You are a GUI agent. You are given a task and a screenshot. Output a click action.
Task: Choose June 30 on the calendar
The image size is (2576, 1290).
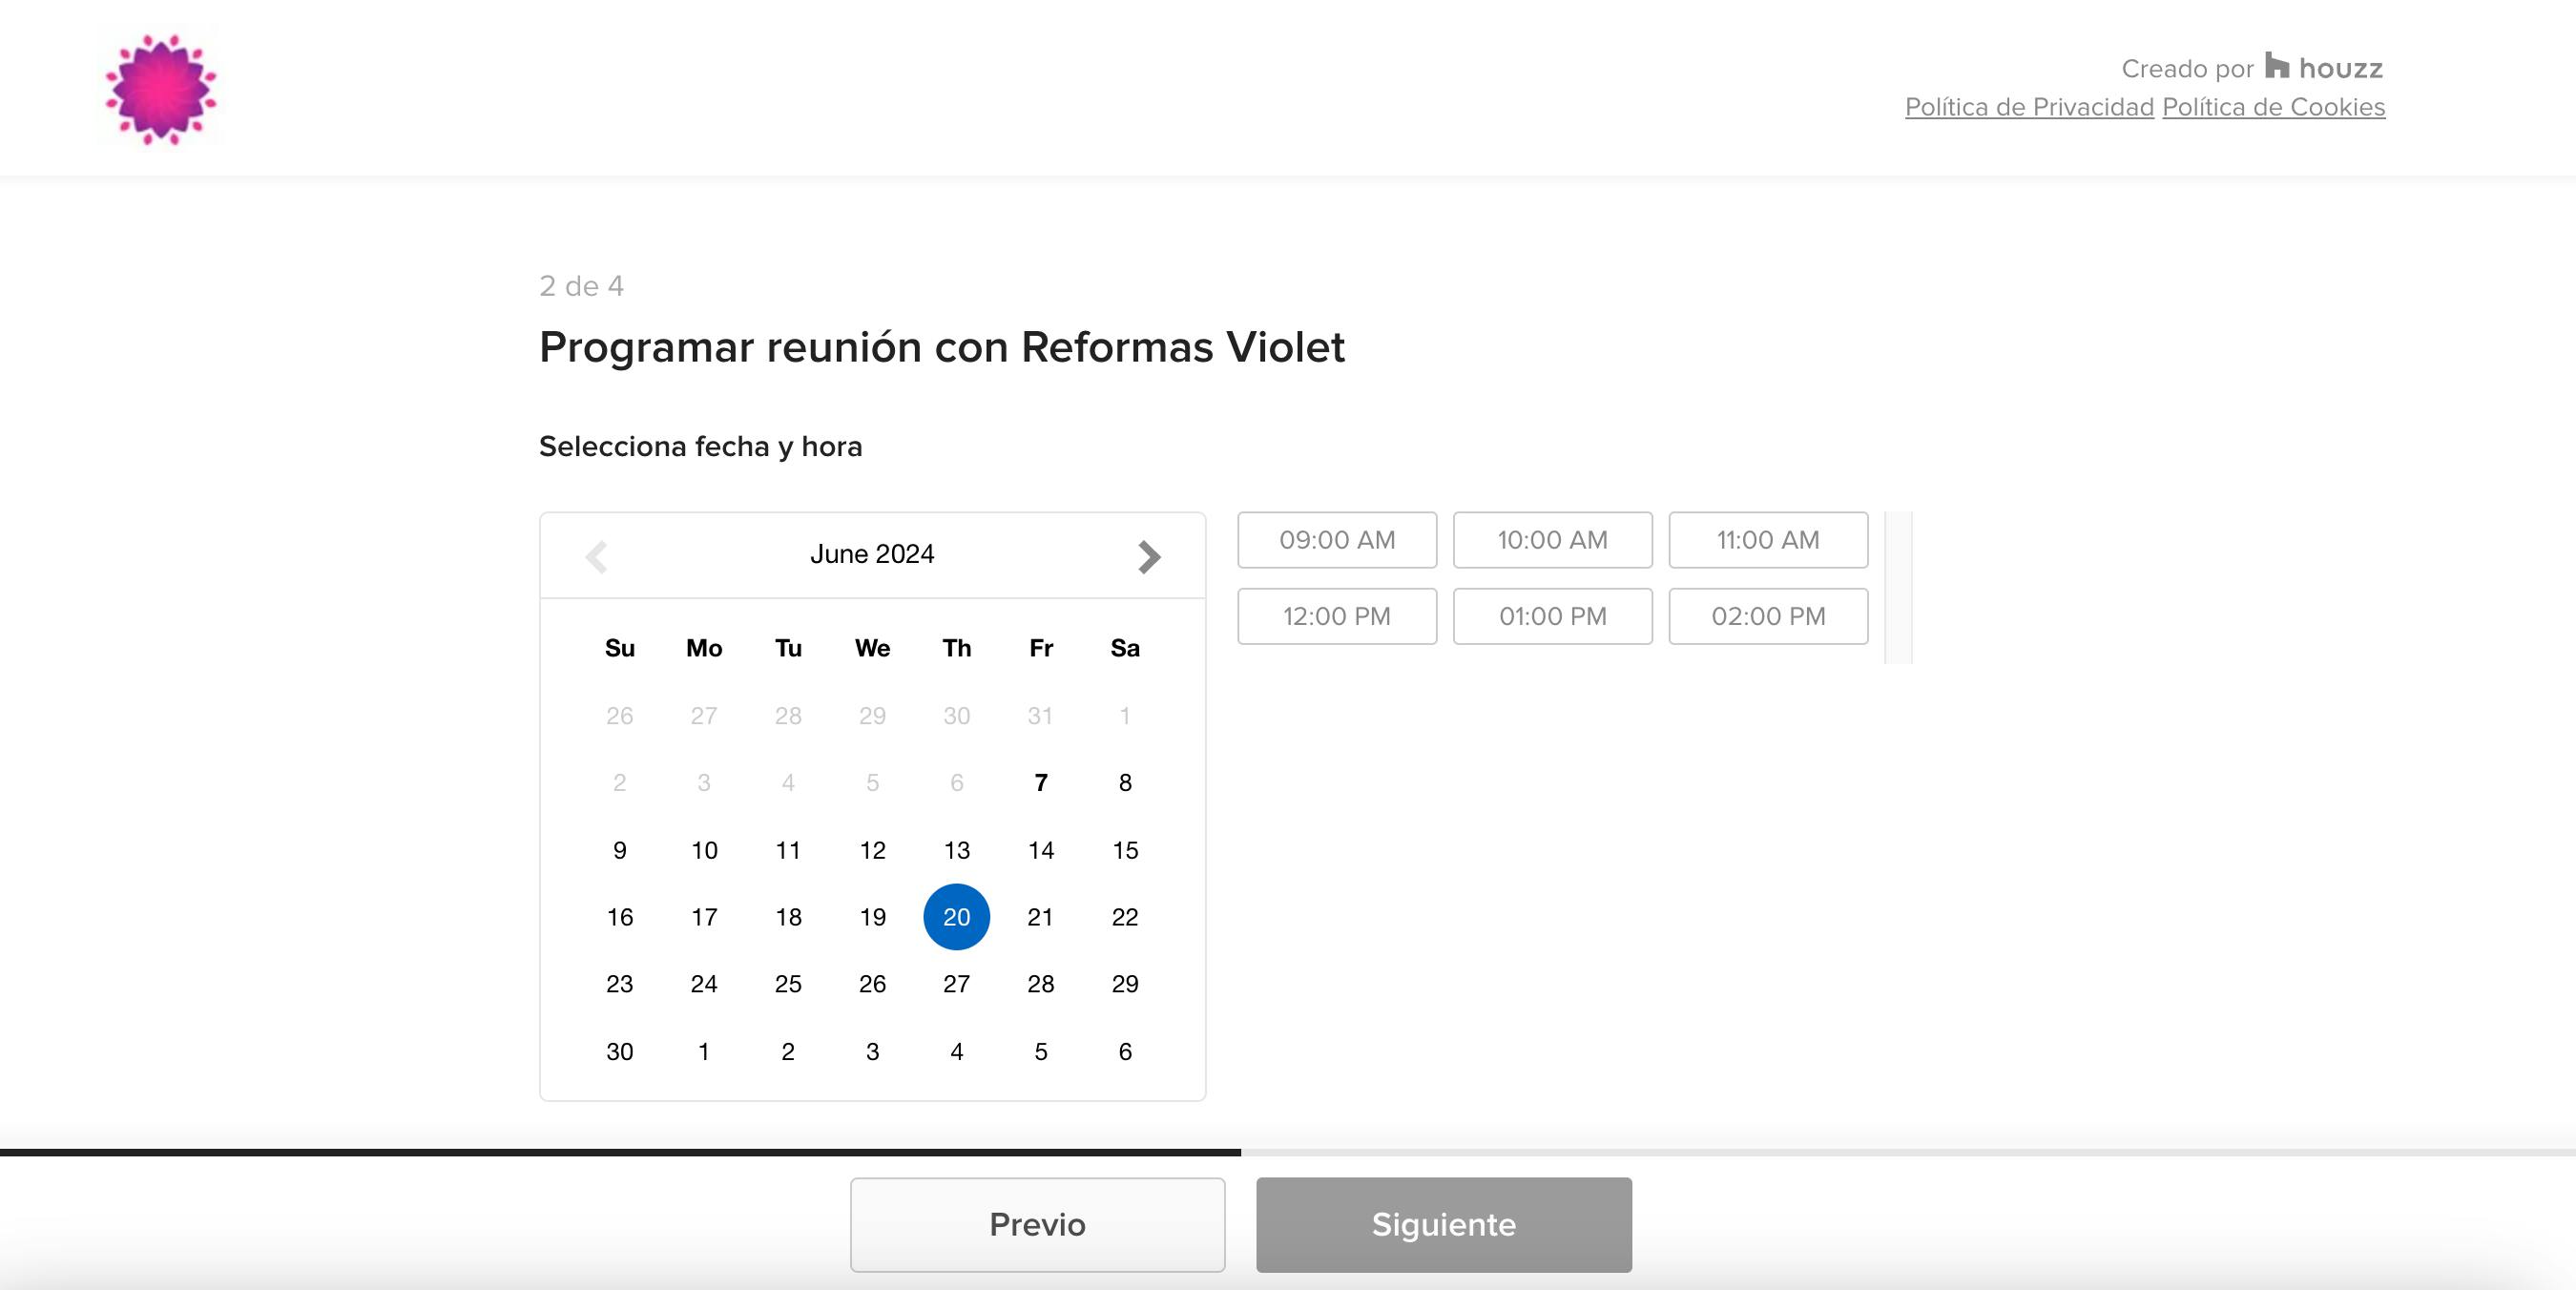coord(619,1052)
